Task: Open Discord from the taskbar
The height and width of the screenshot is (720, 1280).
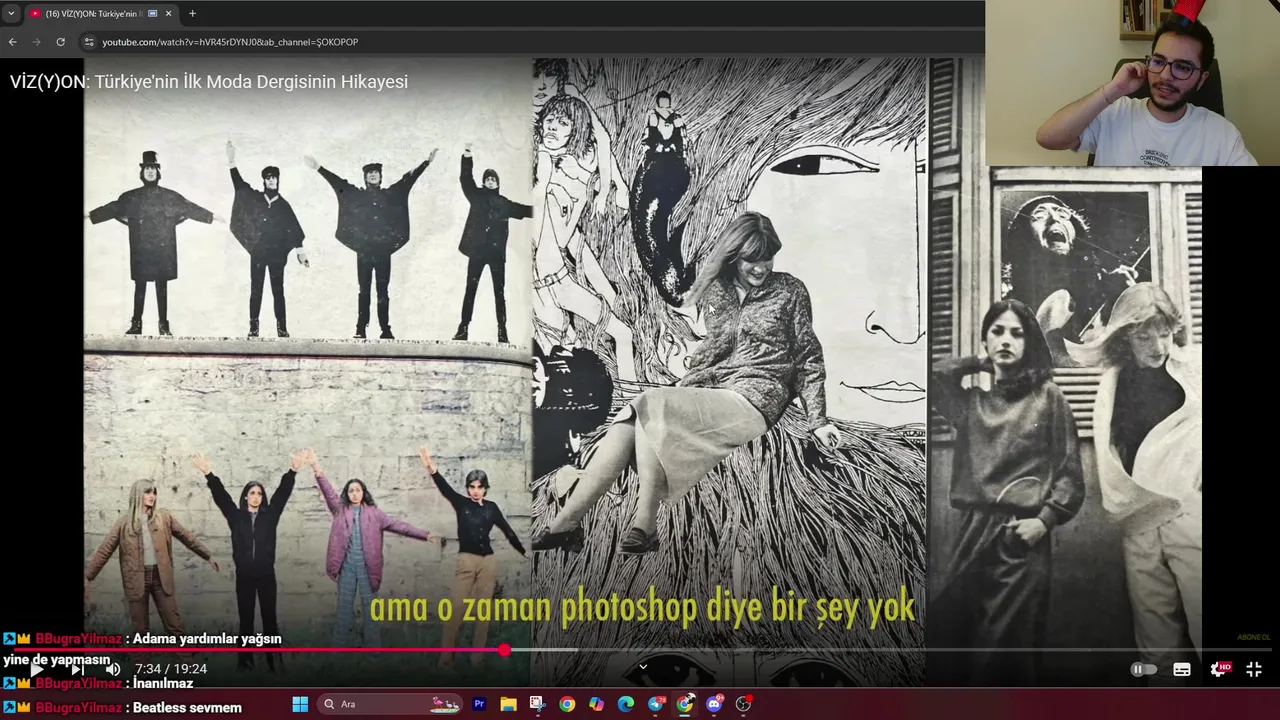Action: coord(714,704)
